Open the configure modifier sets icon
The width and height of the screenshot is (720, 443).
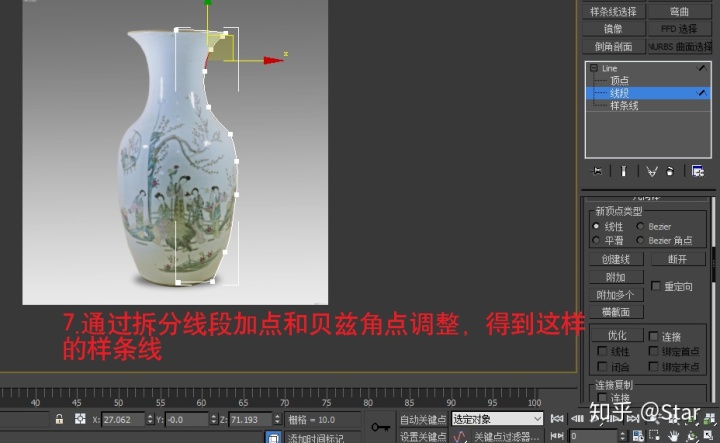(698, 171)
